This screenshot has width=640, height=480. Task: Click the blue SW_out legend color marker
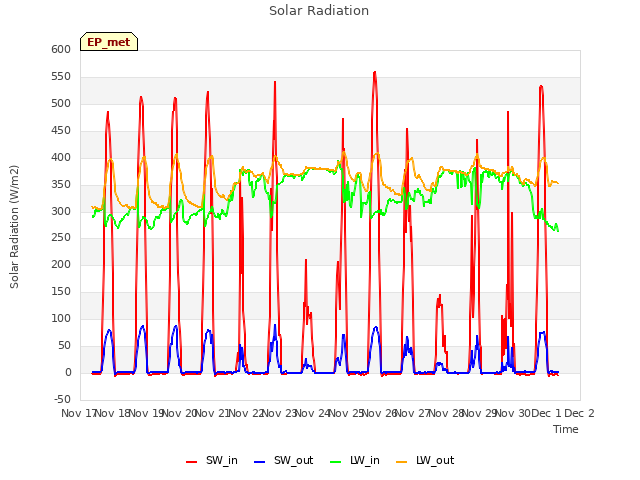[x=260, y=462]
